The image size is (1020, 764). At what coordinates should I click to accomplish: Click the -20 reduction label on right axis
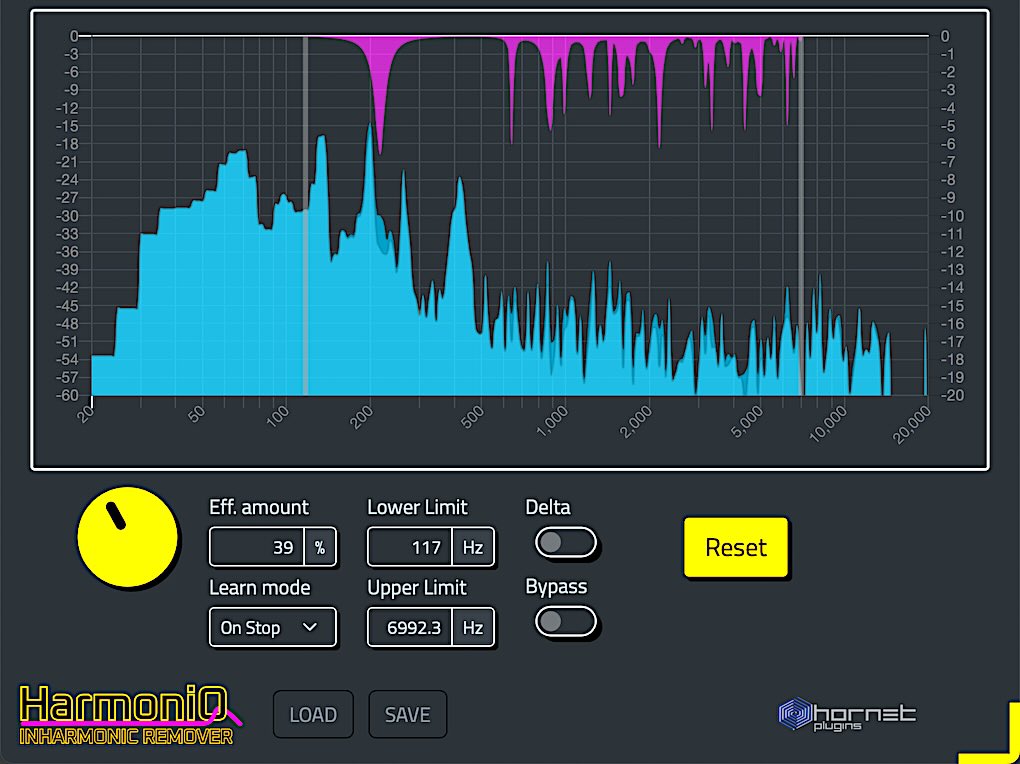click(x=950, y=396)
